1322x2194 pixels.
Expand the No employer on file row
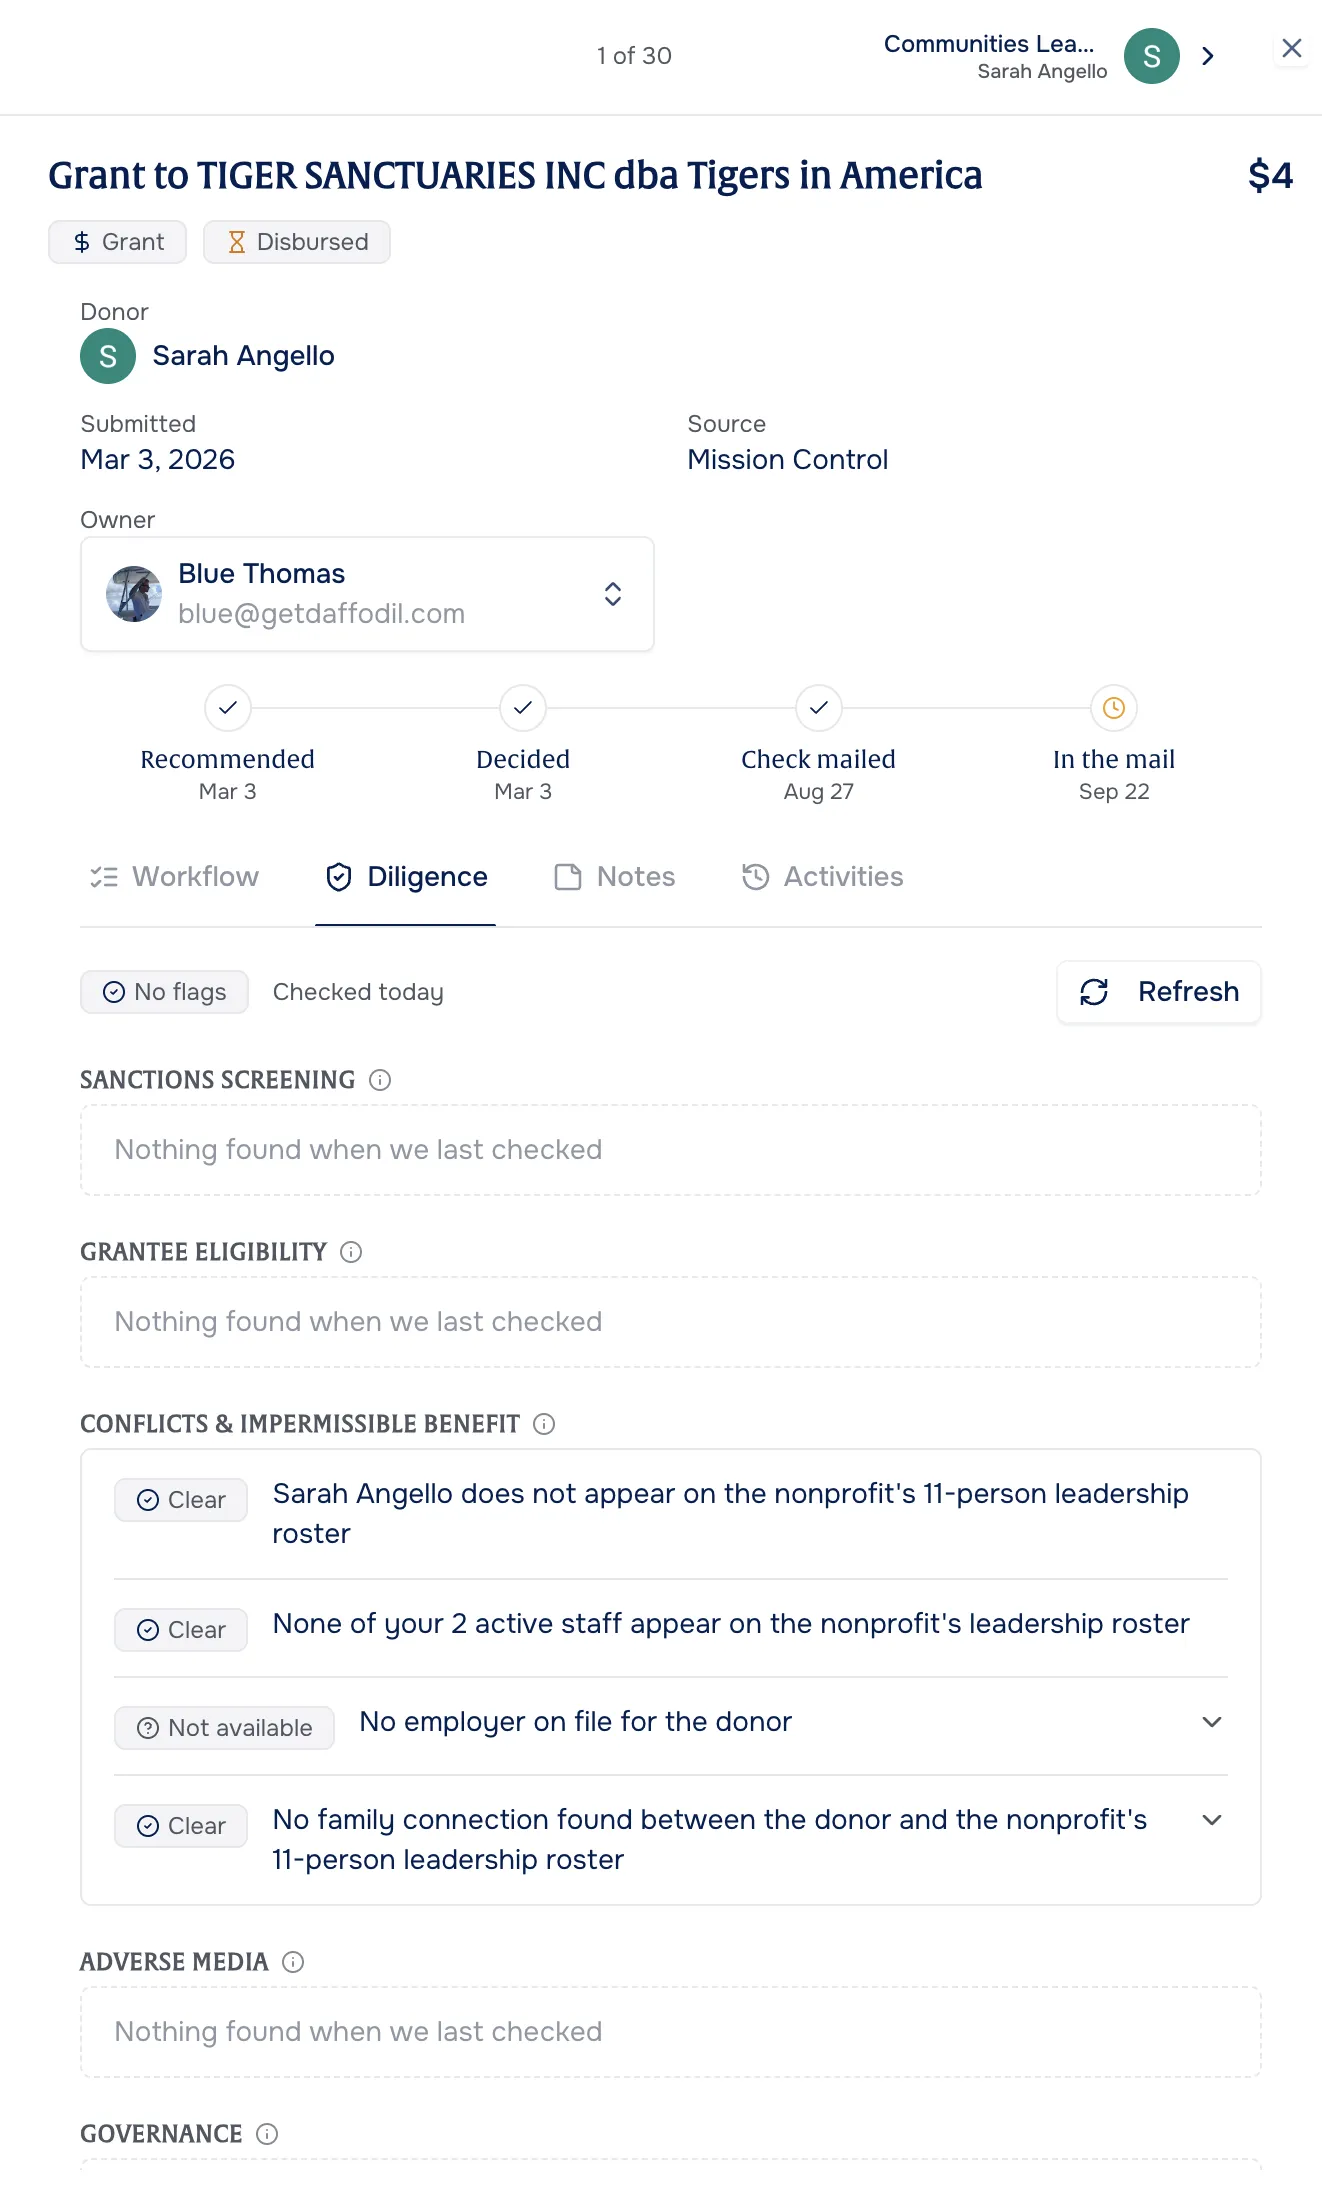coord(1212,1722)
